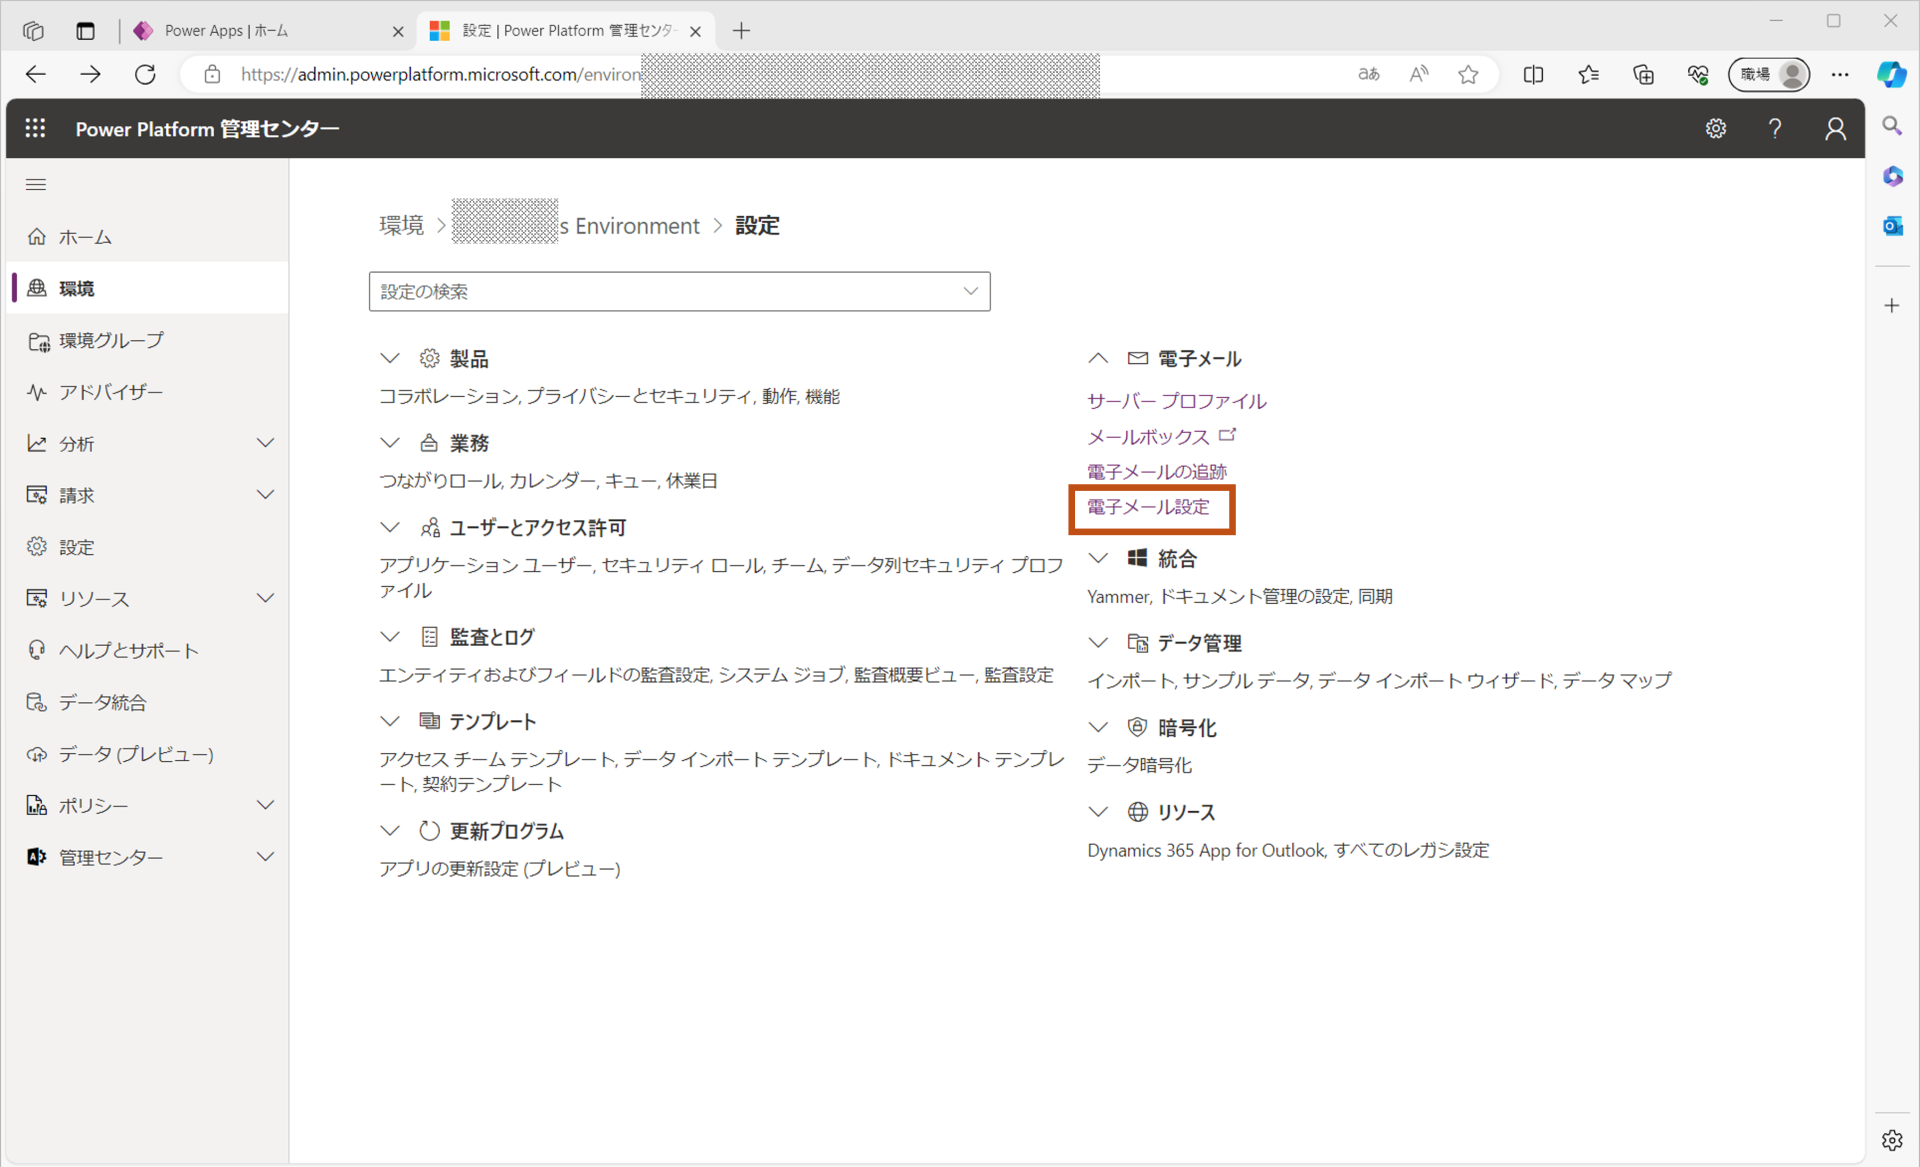Click the 電子メール envelope icon

coord(1137,358)
